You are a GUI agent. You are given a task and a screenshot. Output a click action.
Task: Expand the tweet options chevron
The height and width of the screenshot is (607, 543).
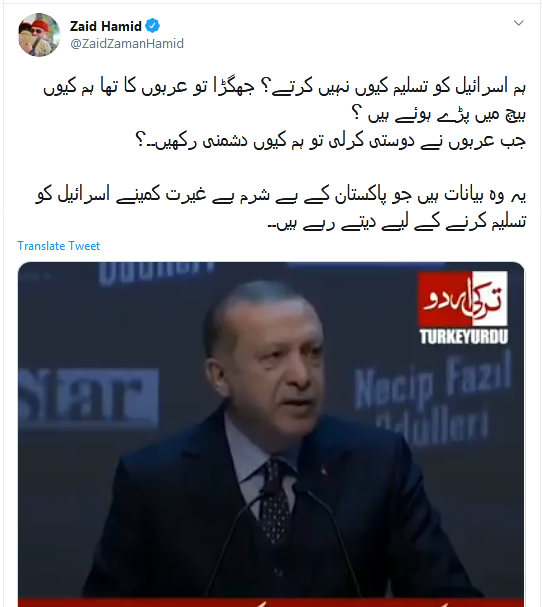click(518, 23)
